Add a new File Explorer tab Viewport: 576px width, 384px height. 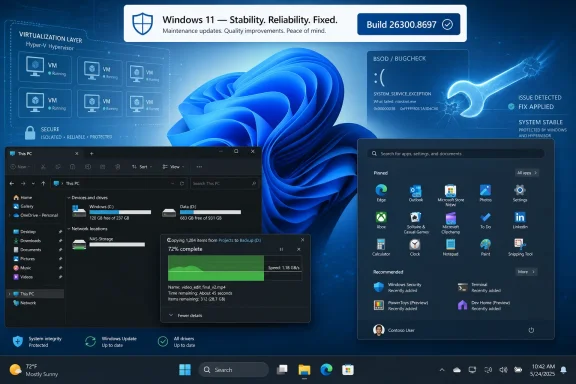(x=91, y=154)
